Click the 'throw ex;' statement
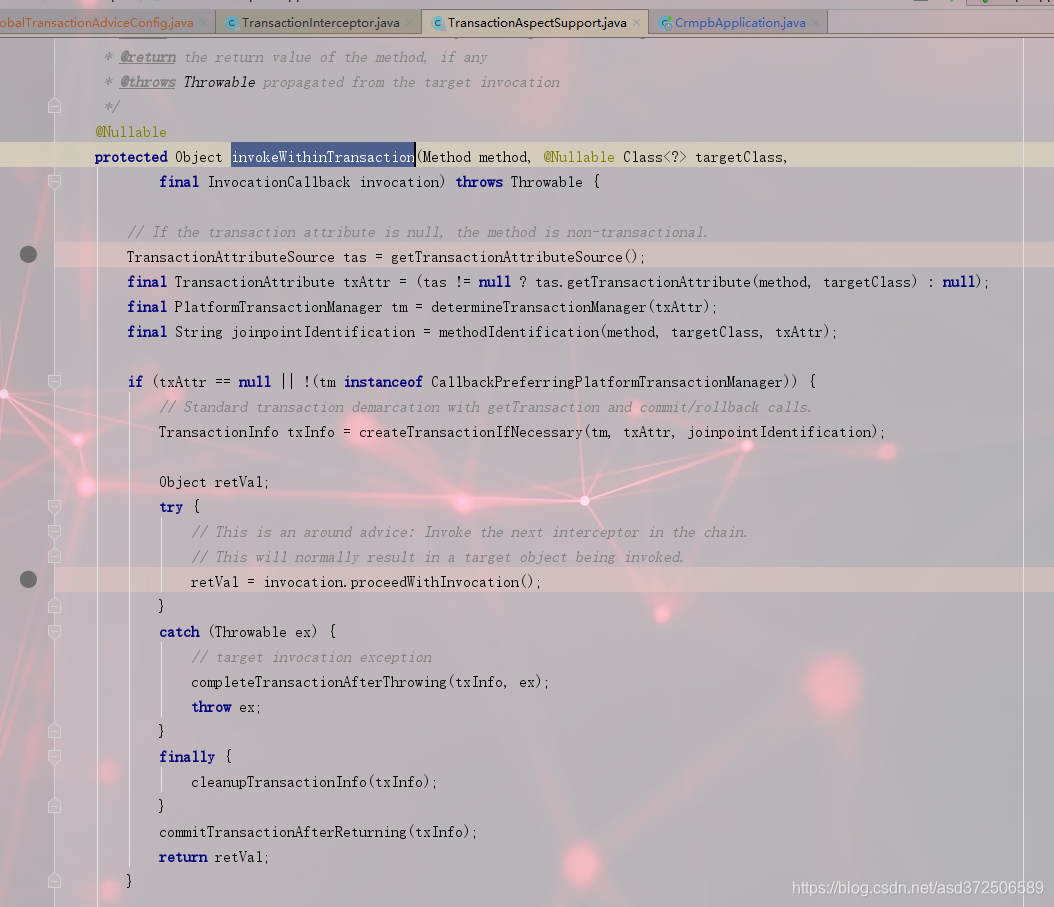This screenshot has width=1054, height=907. [226, 707]
